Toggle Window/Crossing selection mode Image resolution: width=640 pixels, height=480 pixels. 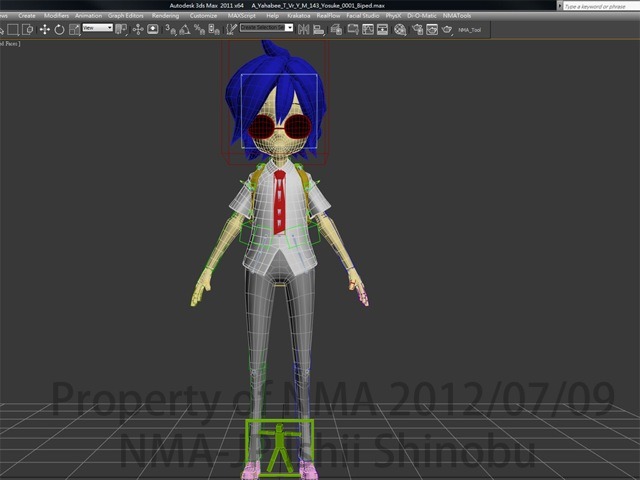tap(28, 29)
